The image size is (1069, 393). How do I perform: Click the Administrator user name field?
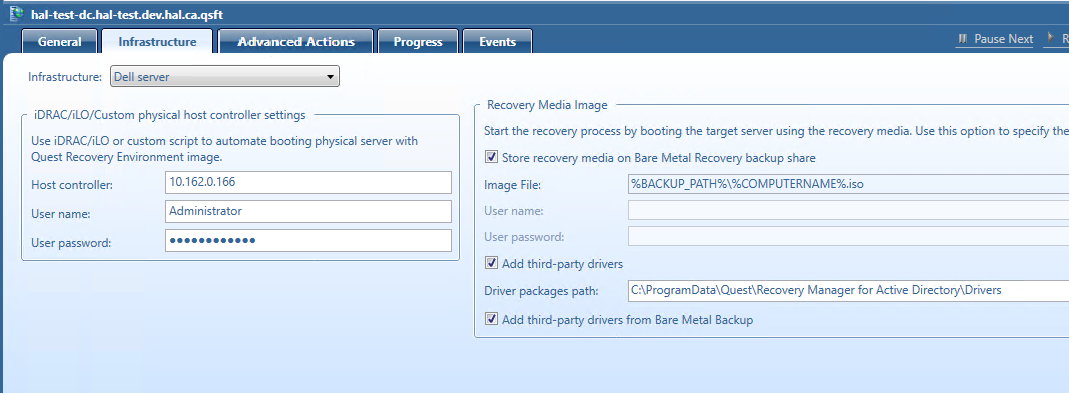click(308, 211)
